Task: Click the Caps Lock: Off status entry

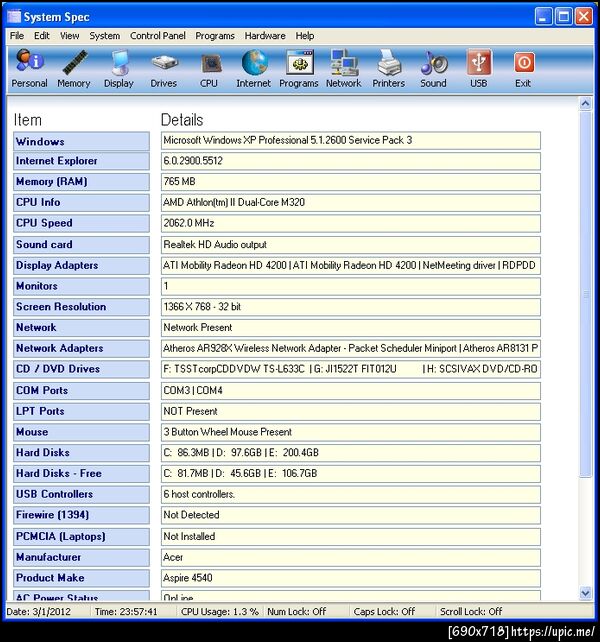Action: tap(384, 612)
